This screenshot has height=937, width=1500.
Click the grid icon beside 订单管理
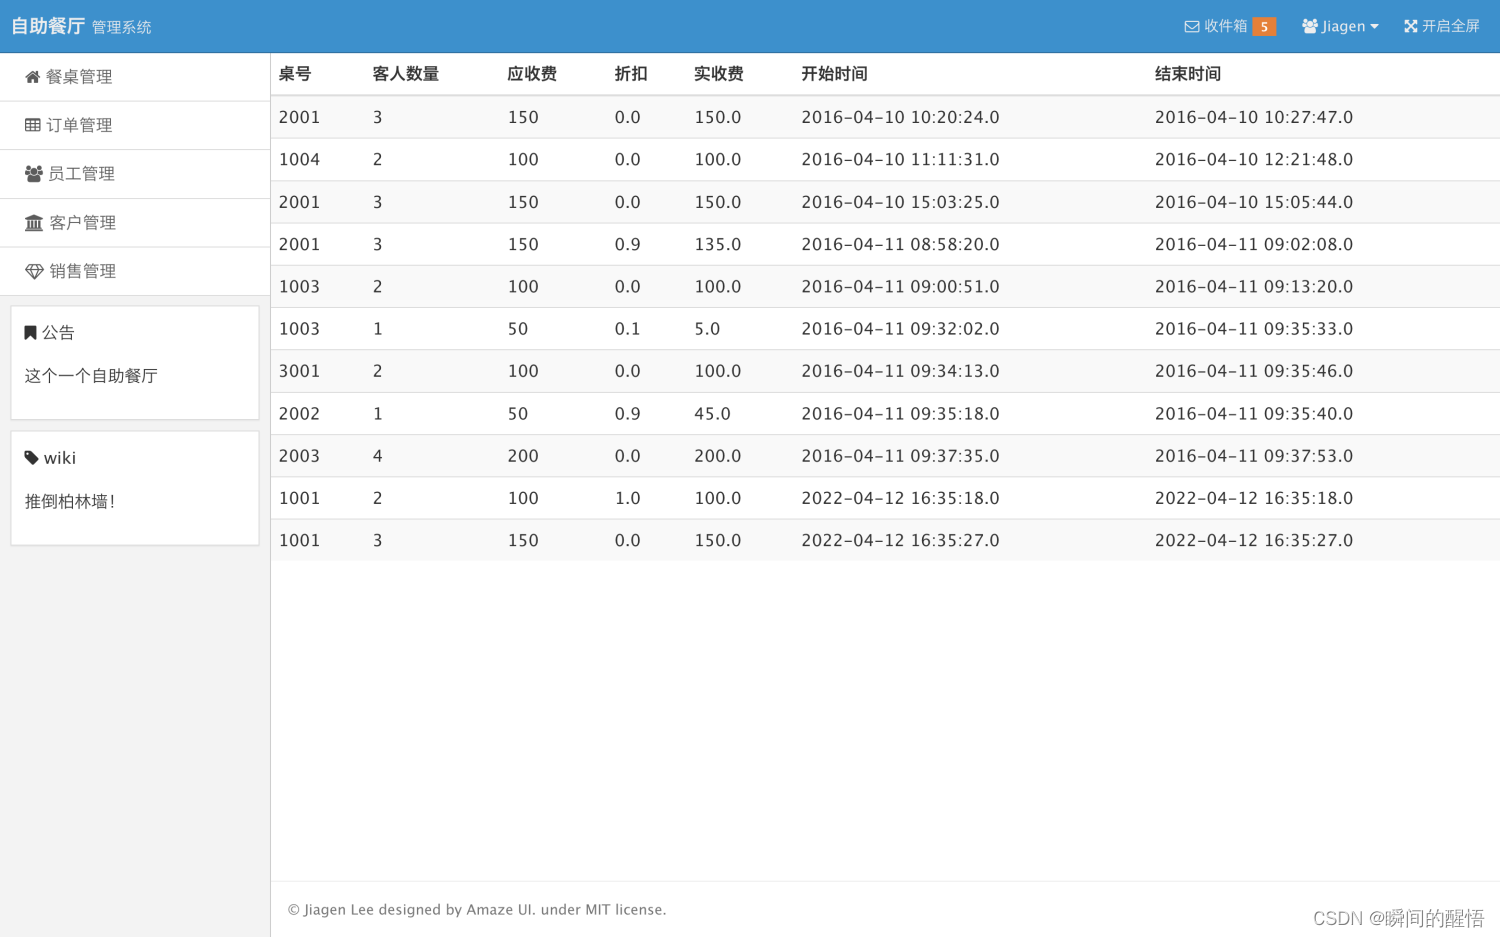pos(31,125)
